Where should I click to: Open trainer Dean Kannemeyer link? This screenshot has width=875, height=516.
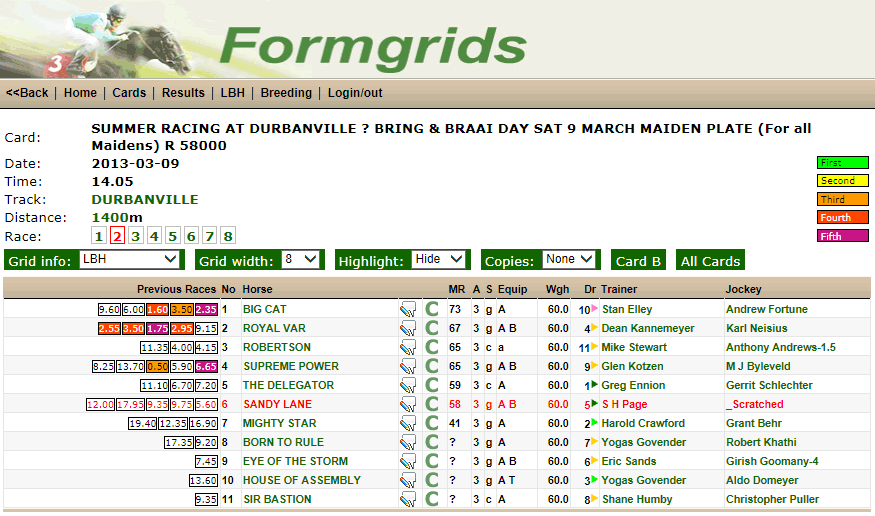pos(648,328)
